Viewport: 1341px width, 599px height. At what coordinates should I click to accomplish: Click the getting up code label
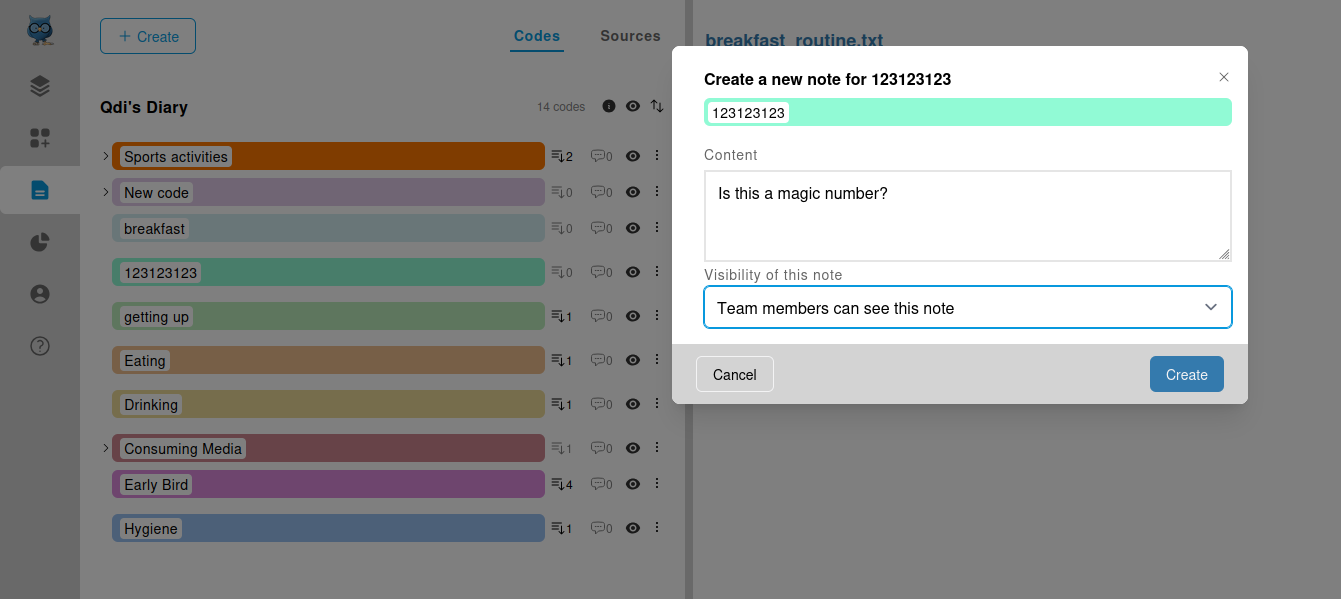pyautogui.click(x=156, y=317)
